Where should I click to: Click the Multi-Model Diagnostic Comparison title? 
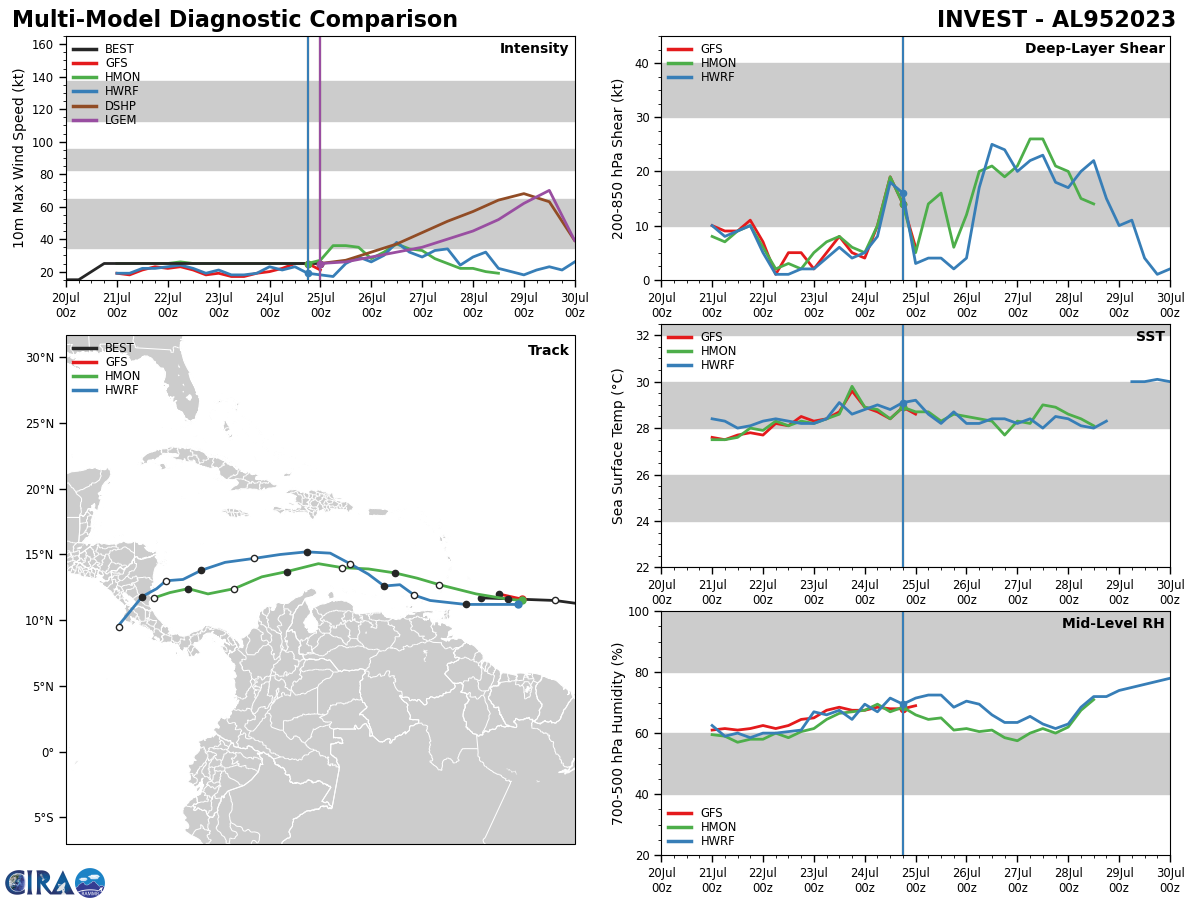(235, 20)
